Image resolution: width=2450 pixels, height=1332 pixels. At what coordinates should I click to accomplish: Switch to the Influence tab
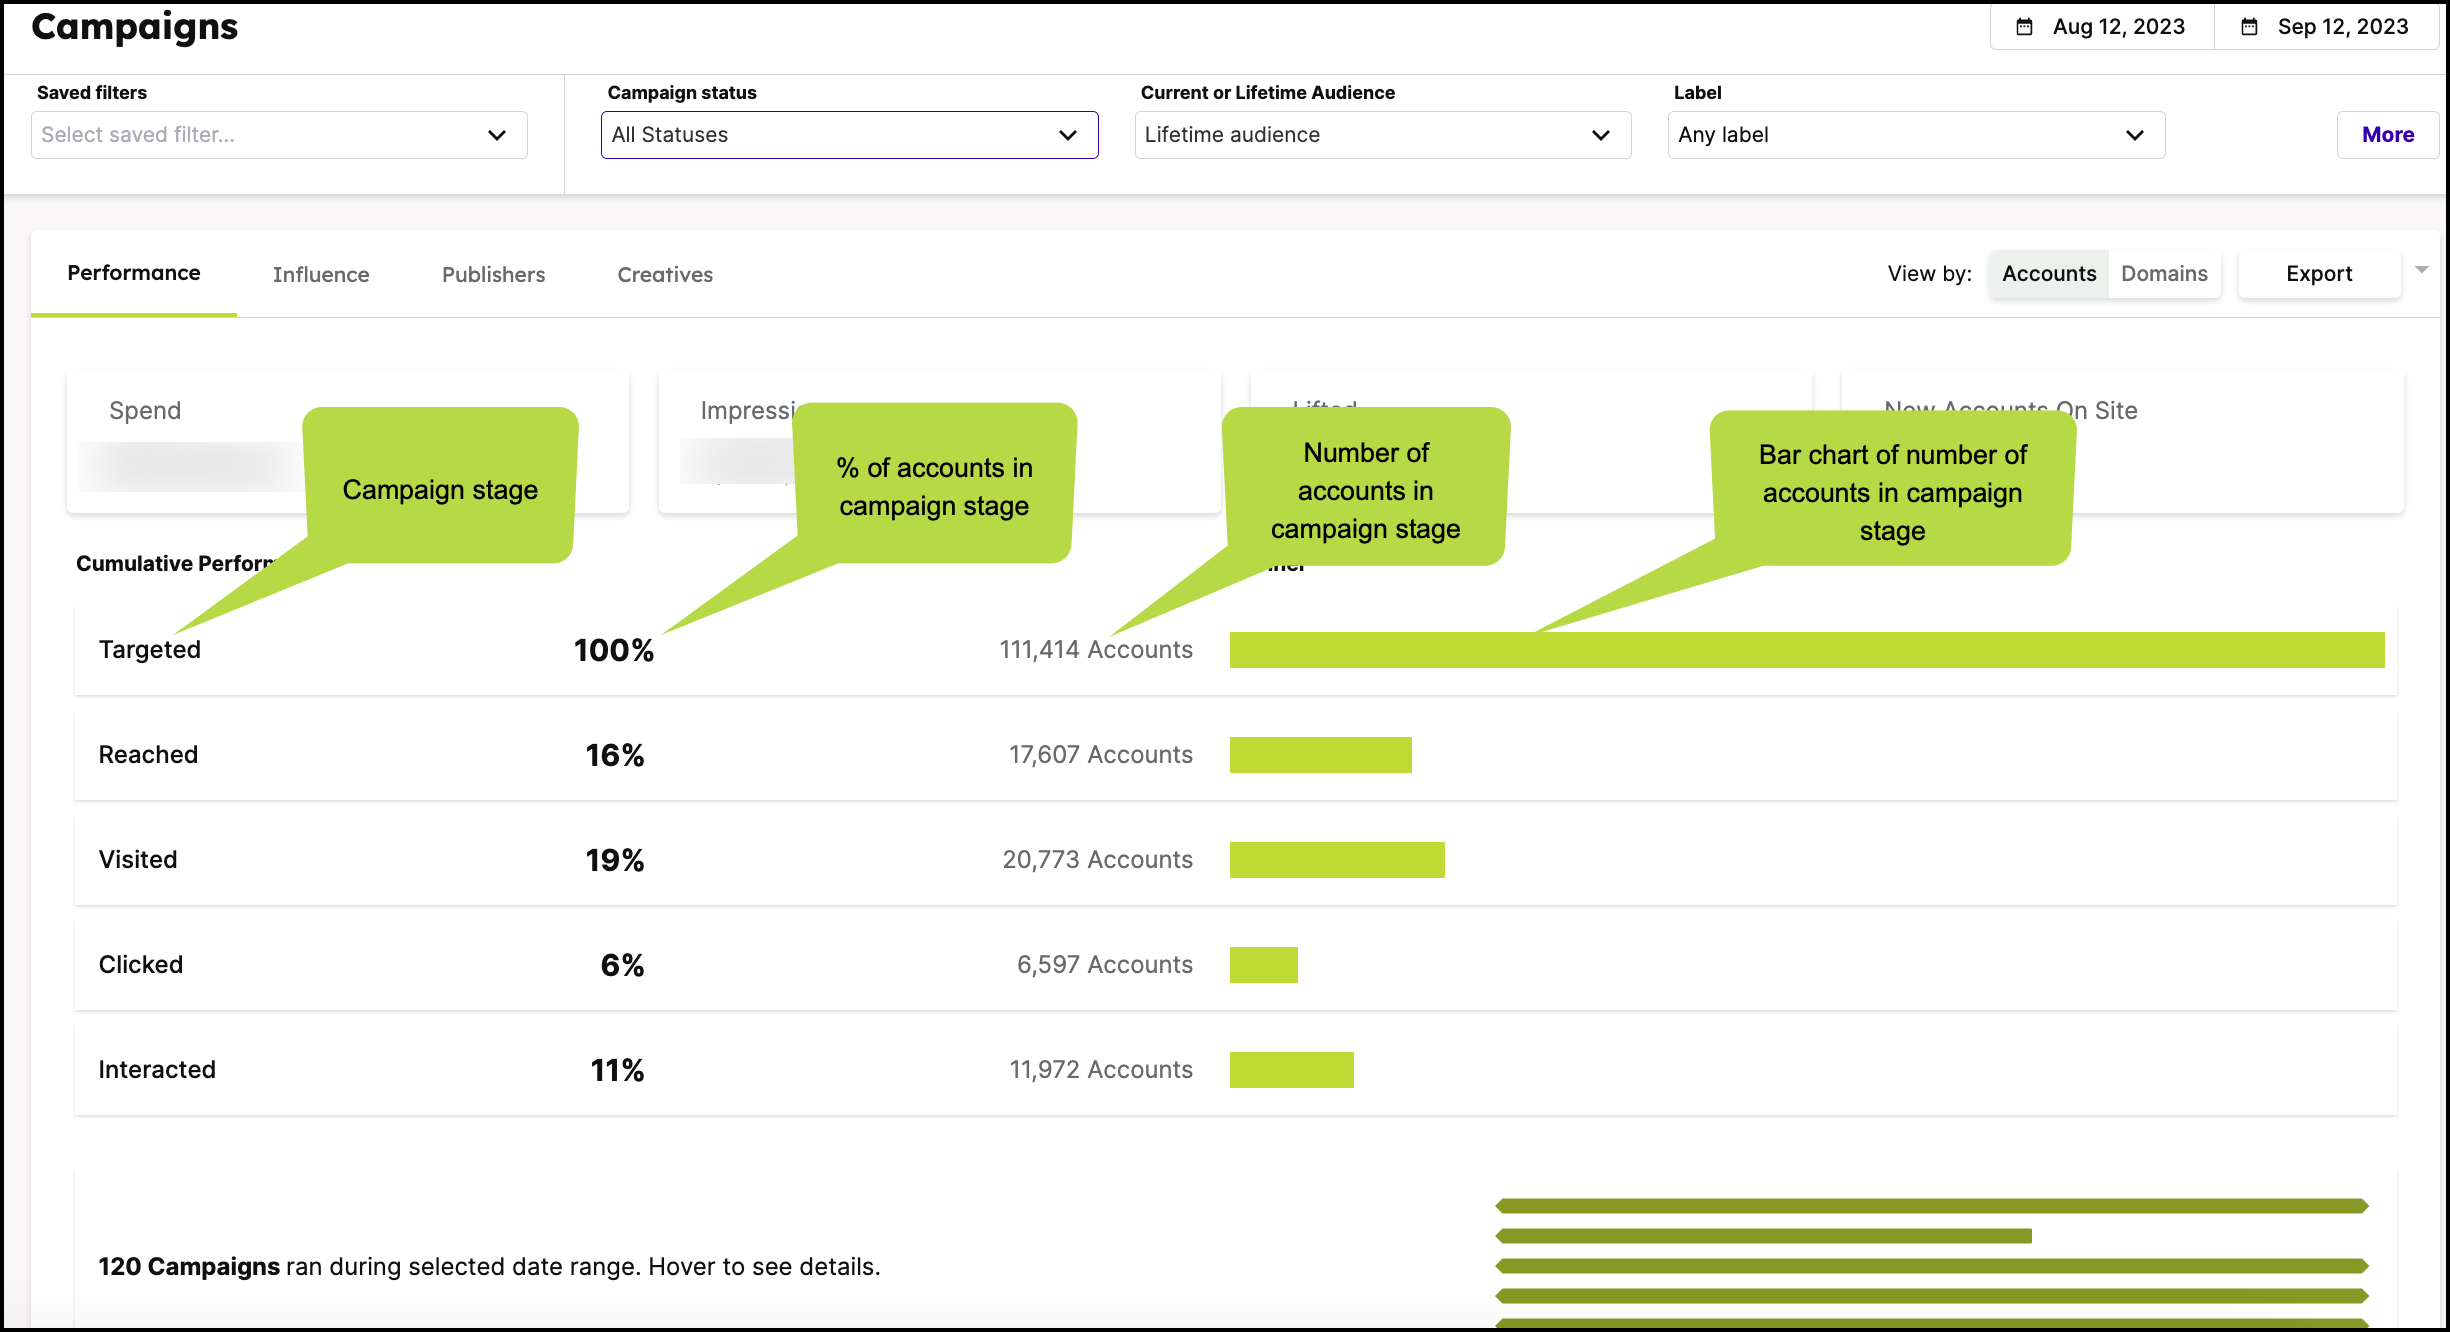[x=321, y=274]
